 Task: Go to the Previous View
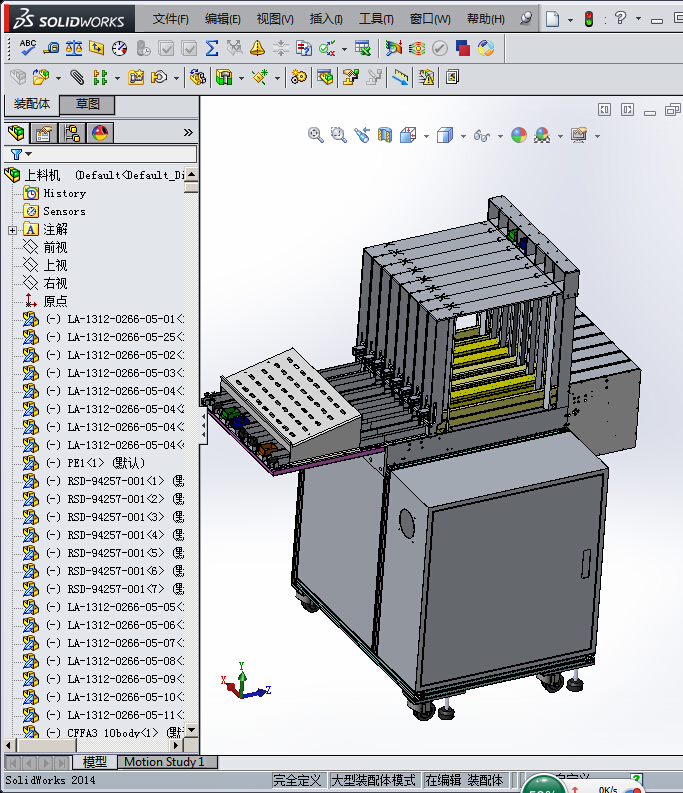tap(362, 135)
